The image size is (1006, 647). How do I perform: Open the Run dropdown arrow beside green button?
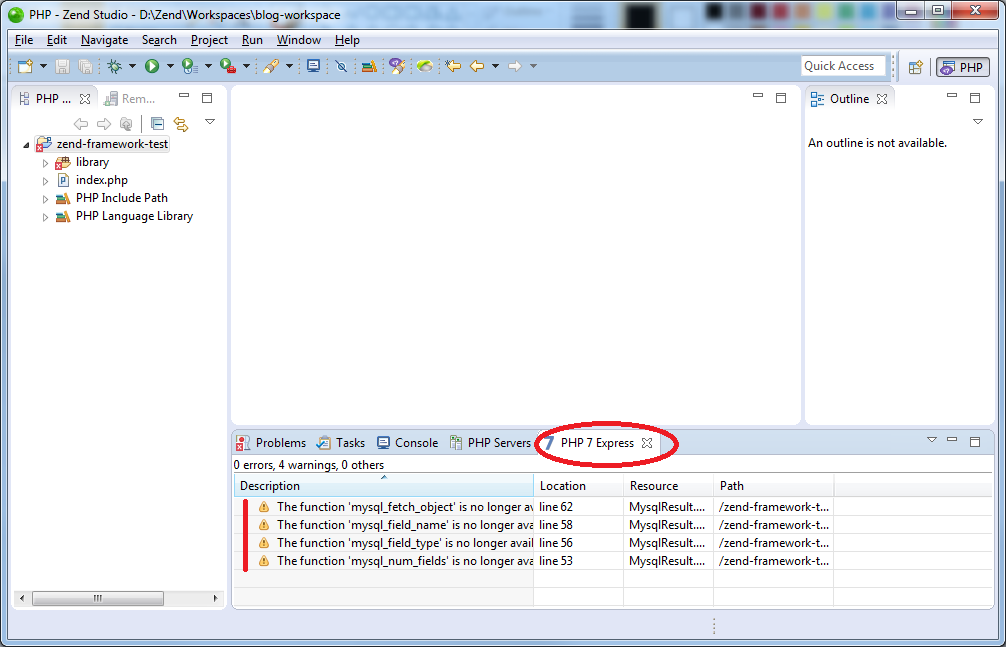point(170,65)
